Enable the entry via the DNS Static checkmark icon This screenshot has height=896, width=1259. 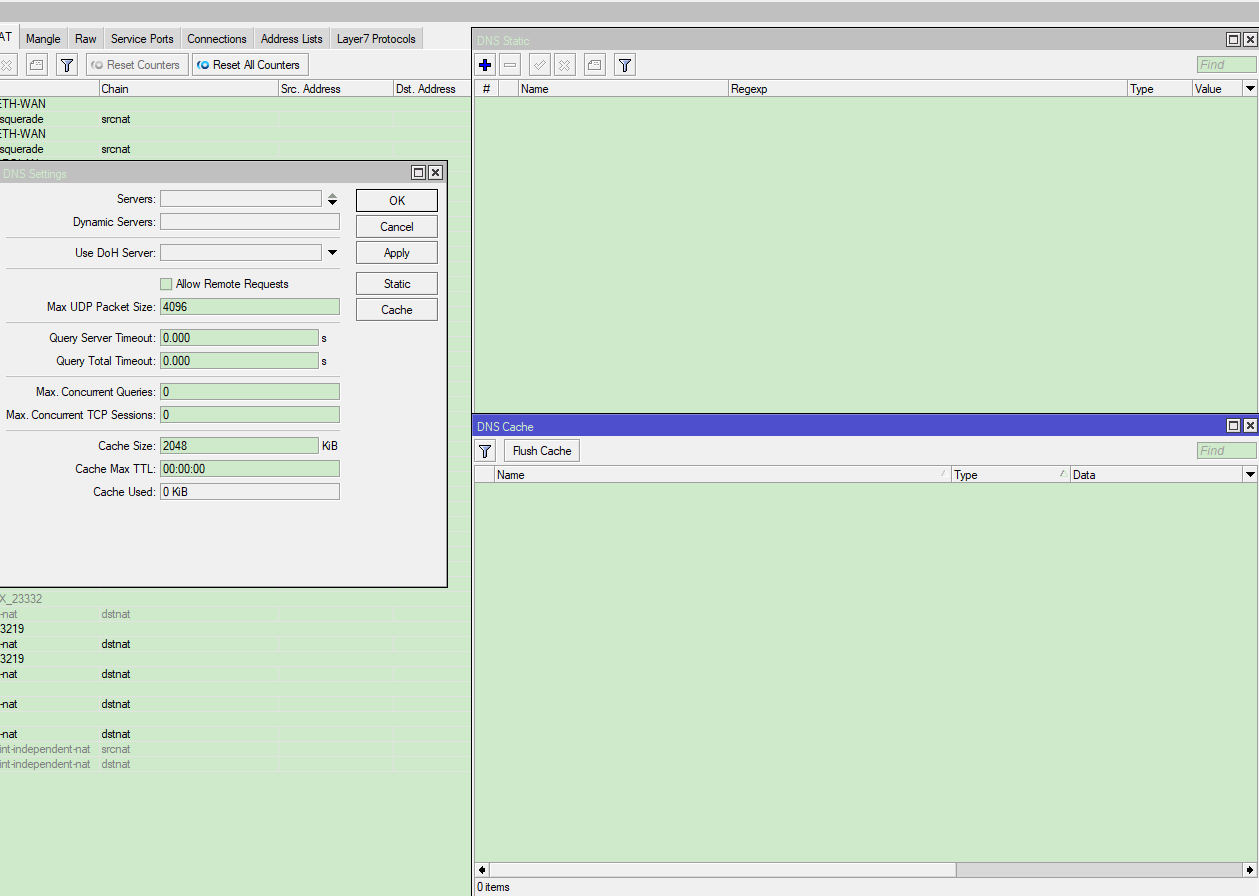(x=540, y=65)
